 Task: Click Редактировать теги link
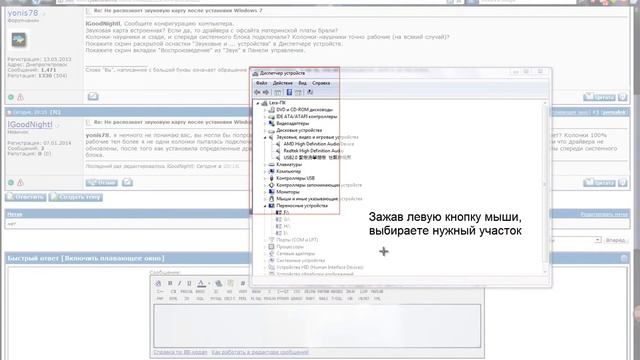point(604,214)
